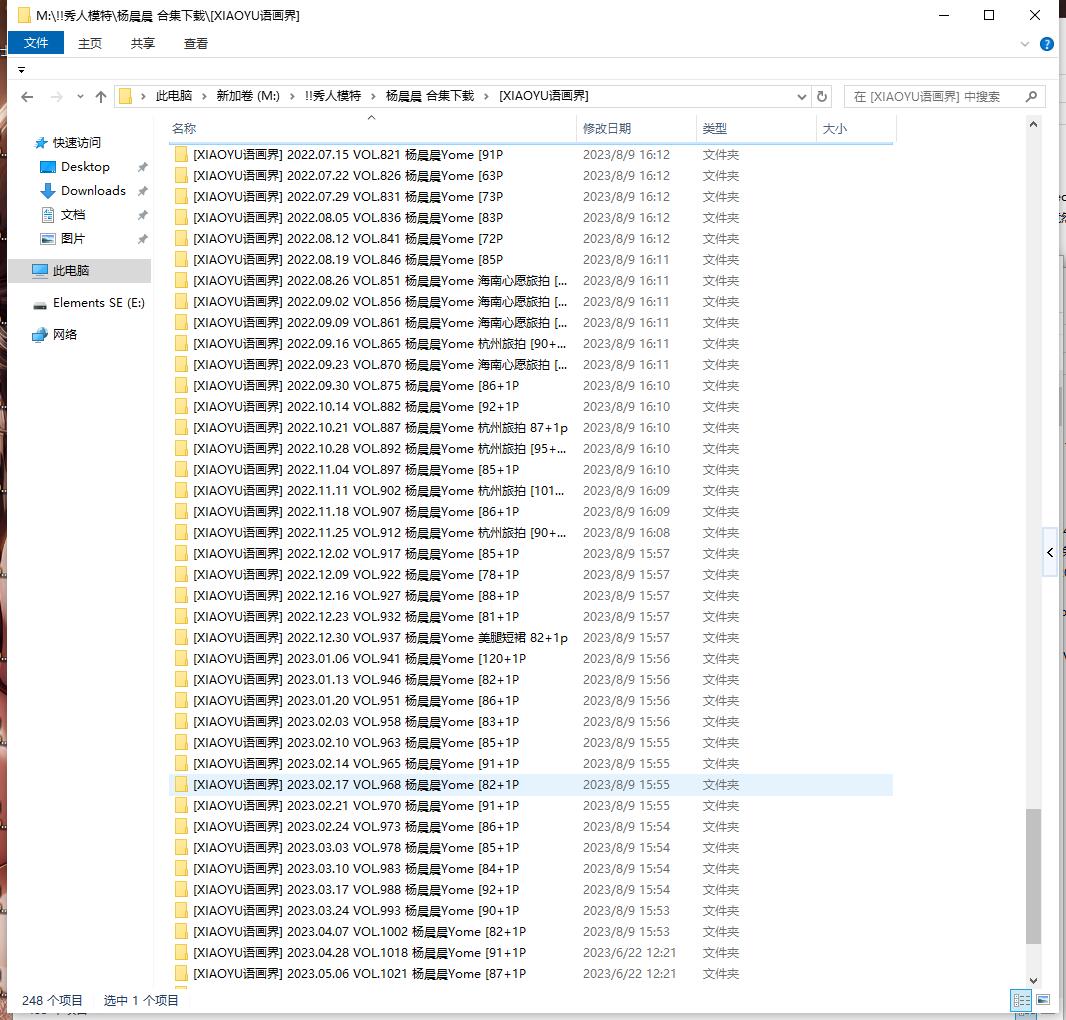Click 此电脑 in the address breadcrumb
1066x1020 pixels.
[173, 97]
